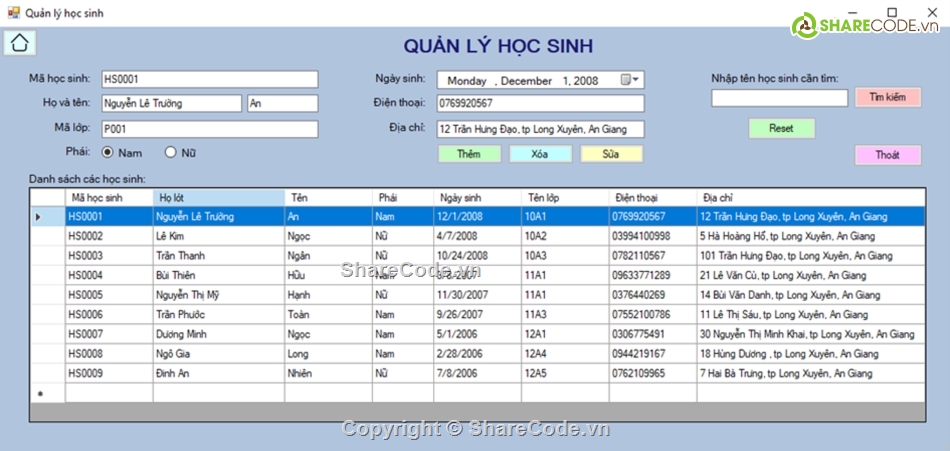
Task: Click the Lê Kim cell
Action: (x=219, y=236)
